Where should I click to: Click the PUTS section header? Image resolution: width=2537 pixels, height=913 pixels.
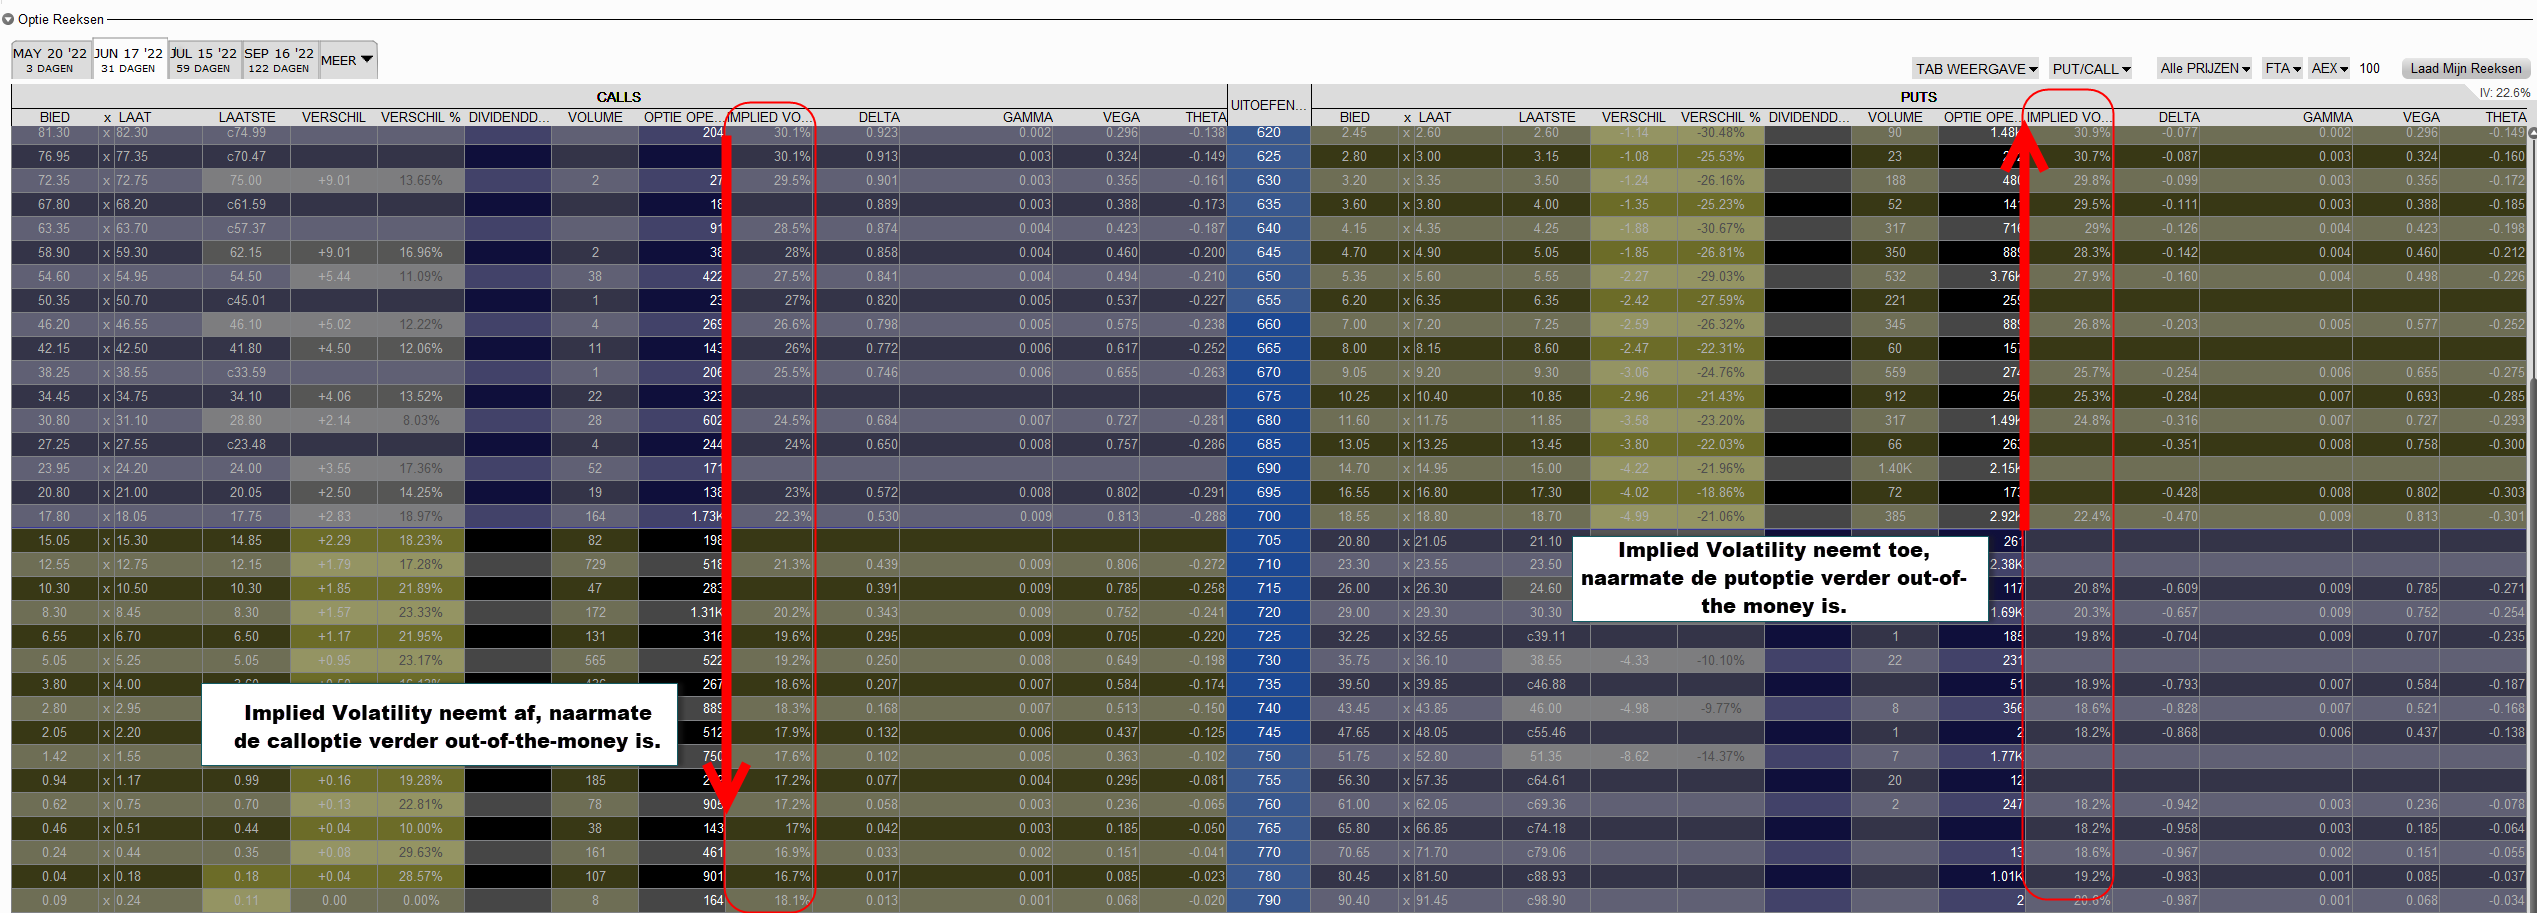pos(1918,97)
